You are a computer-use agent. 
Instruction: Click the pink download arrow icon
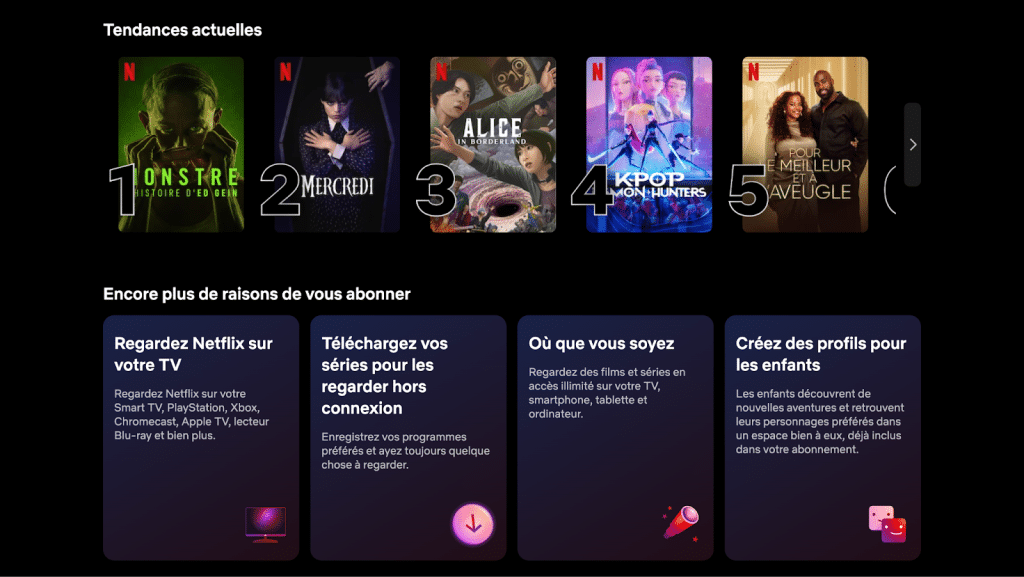(x=473, y=523)
